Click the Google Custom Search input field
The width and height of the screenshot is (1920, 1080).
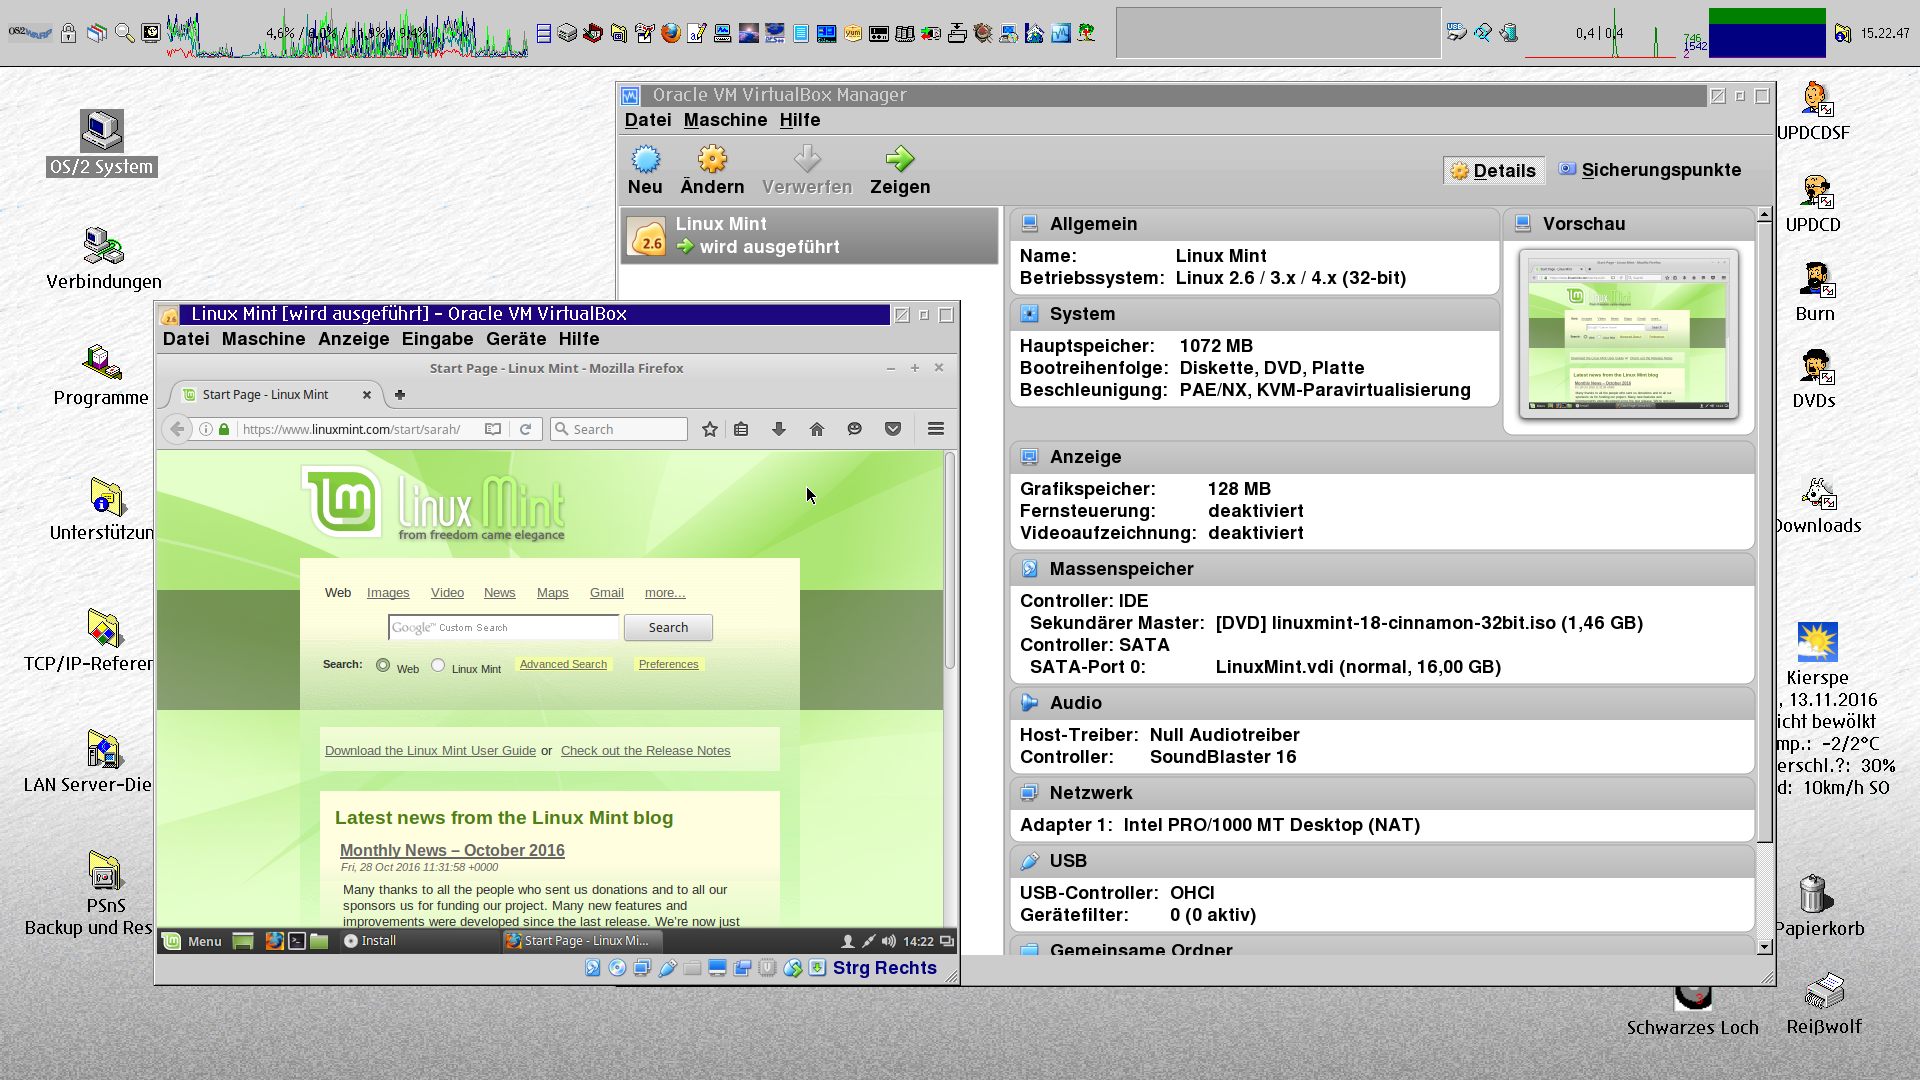(x=503, y=628)
